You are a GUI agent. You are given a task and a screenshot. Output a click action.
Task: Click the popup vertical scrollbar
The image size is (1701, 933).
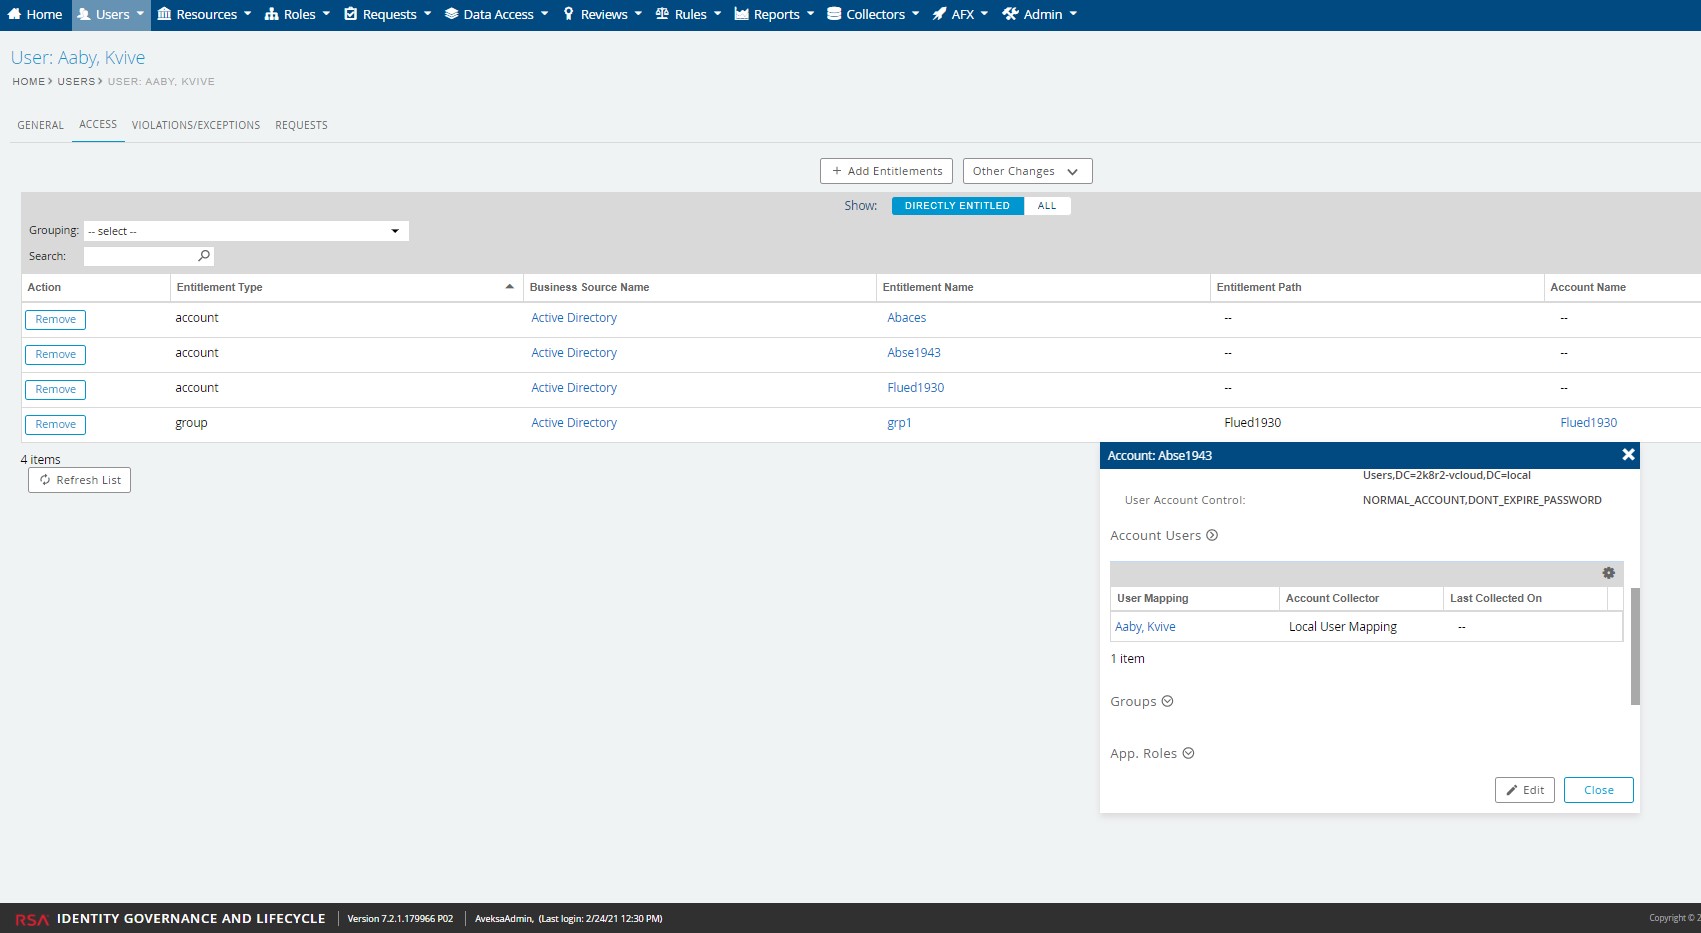coord(1635,646)
